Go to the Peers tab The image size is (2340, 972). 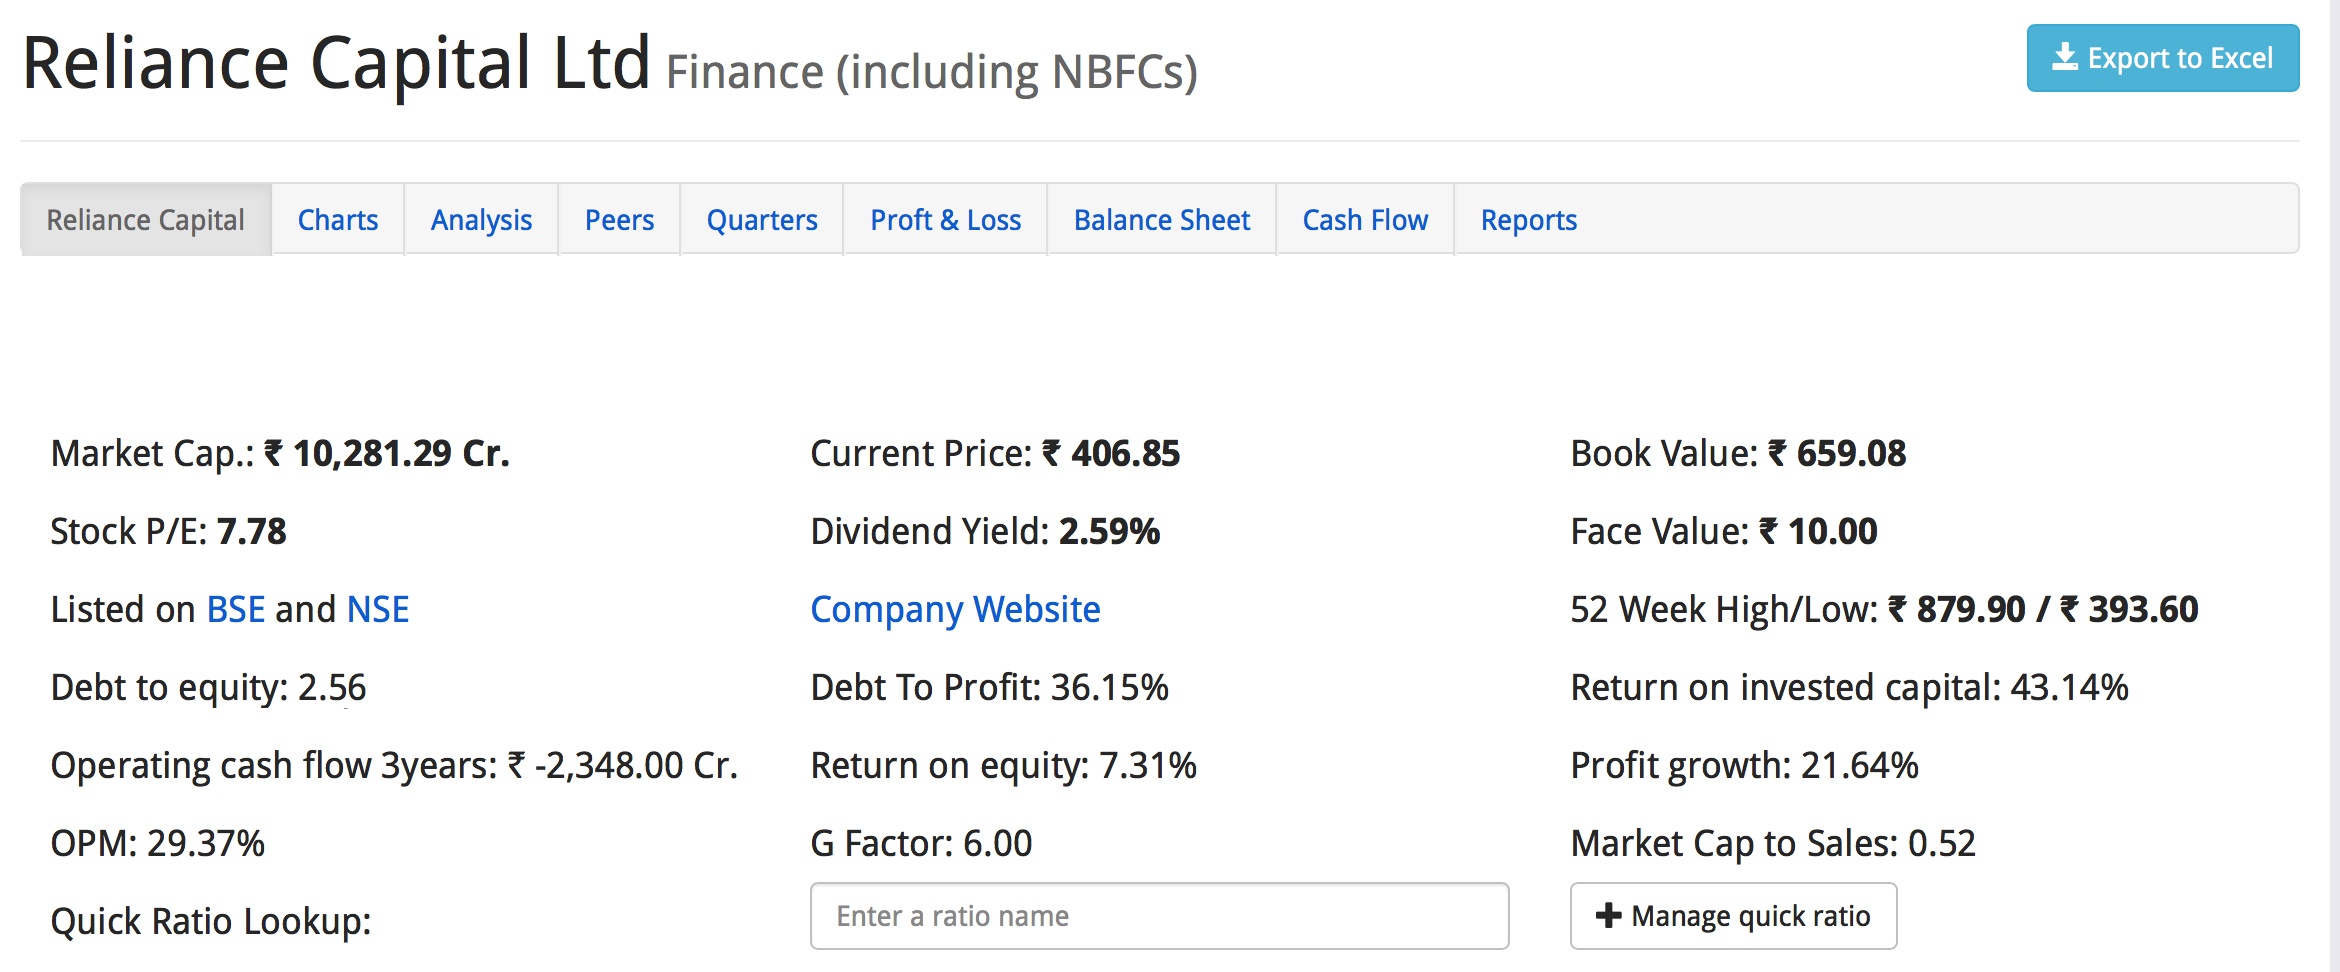click(x=619, y=220)
